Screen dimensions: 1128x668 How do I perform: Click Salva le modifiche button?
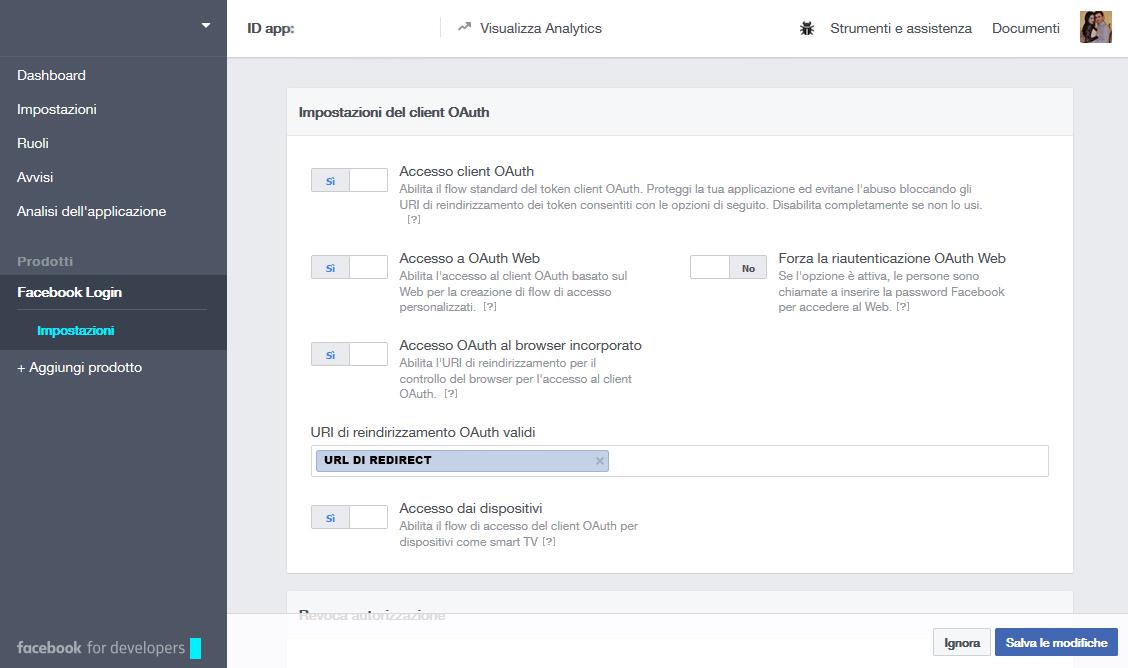click(1056, 643)
